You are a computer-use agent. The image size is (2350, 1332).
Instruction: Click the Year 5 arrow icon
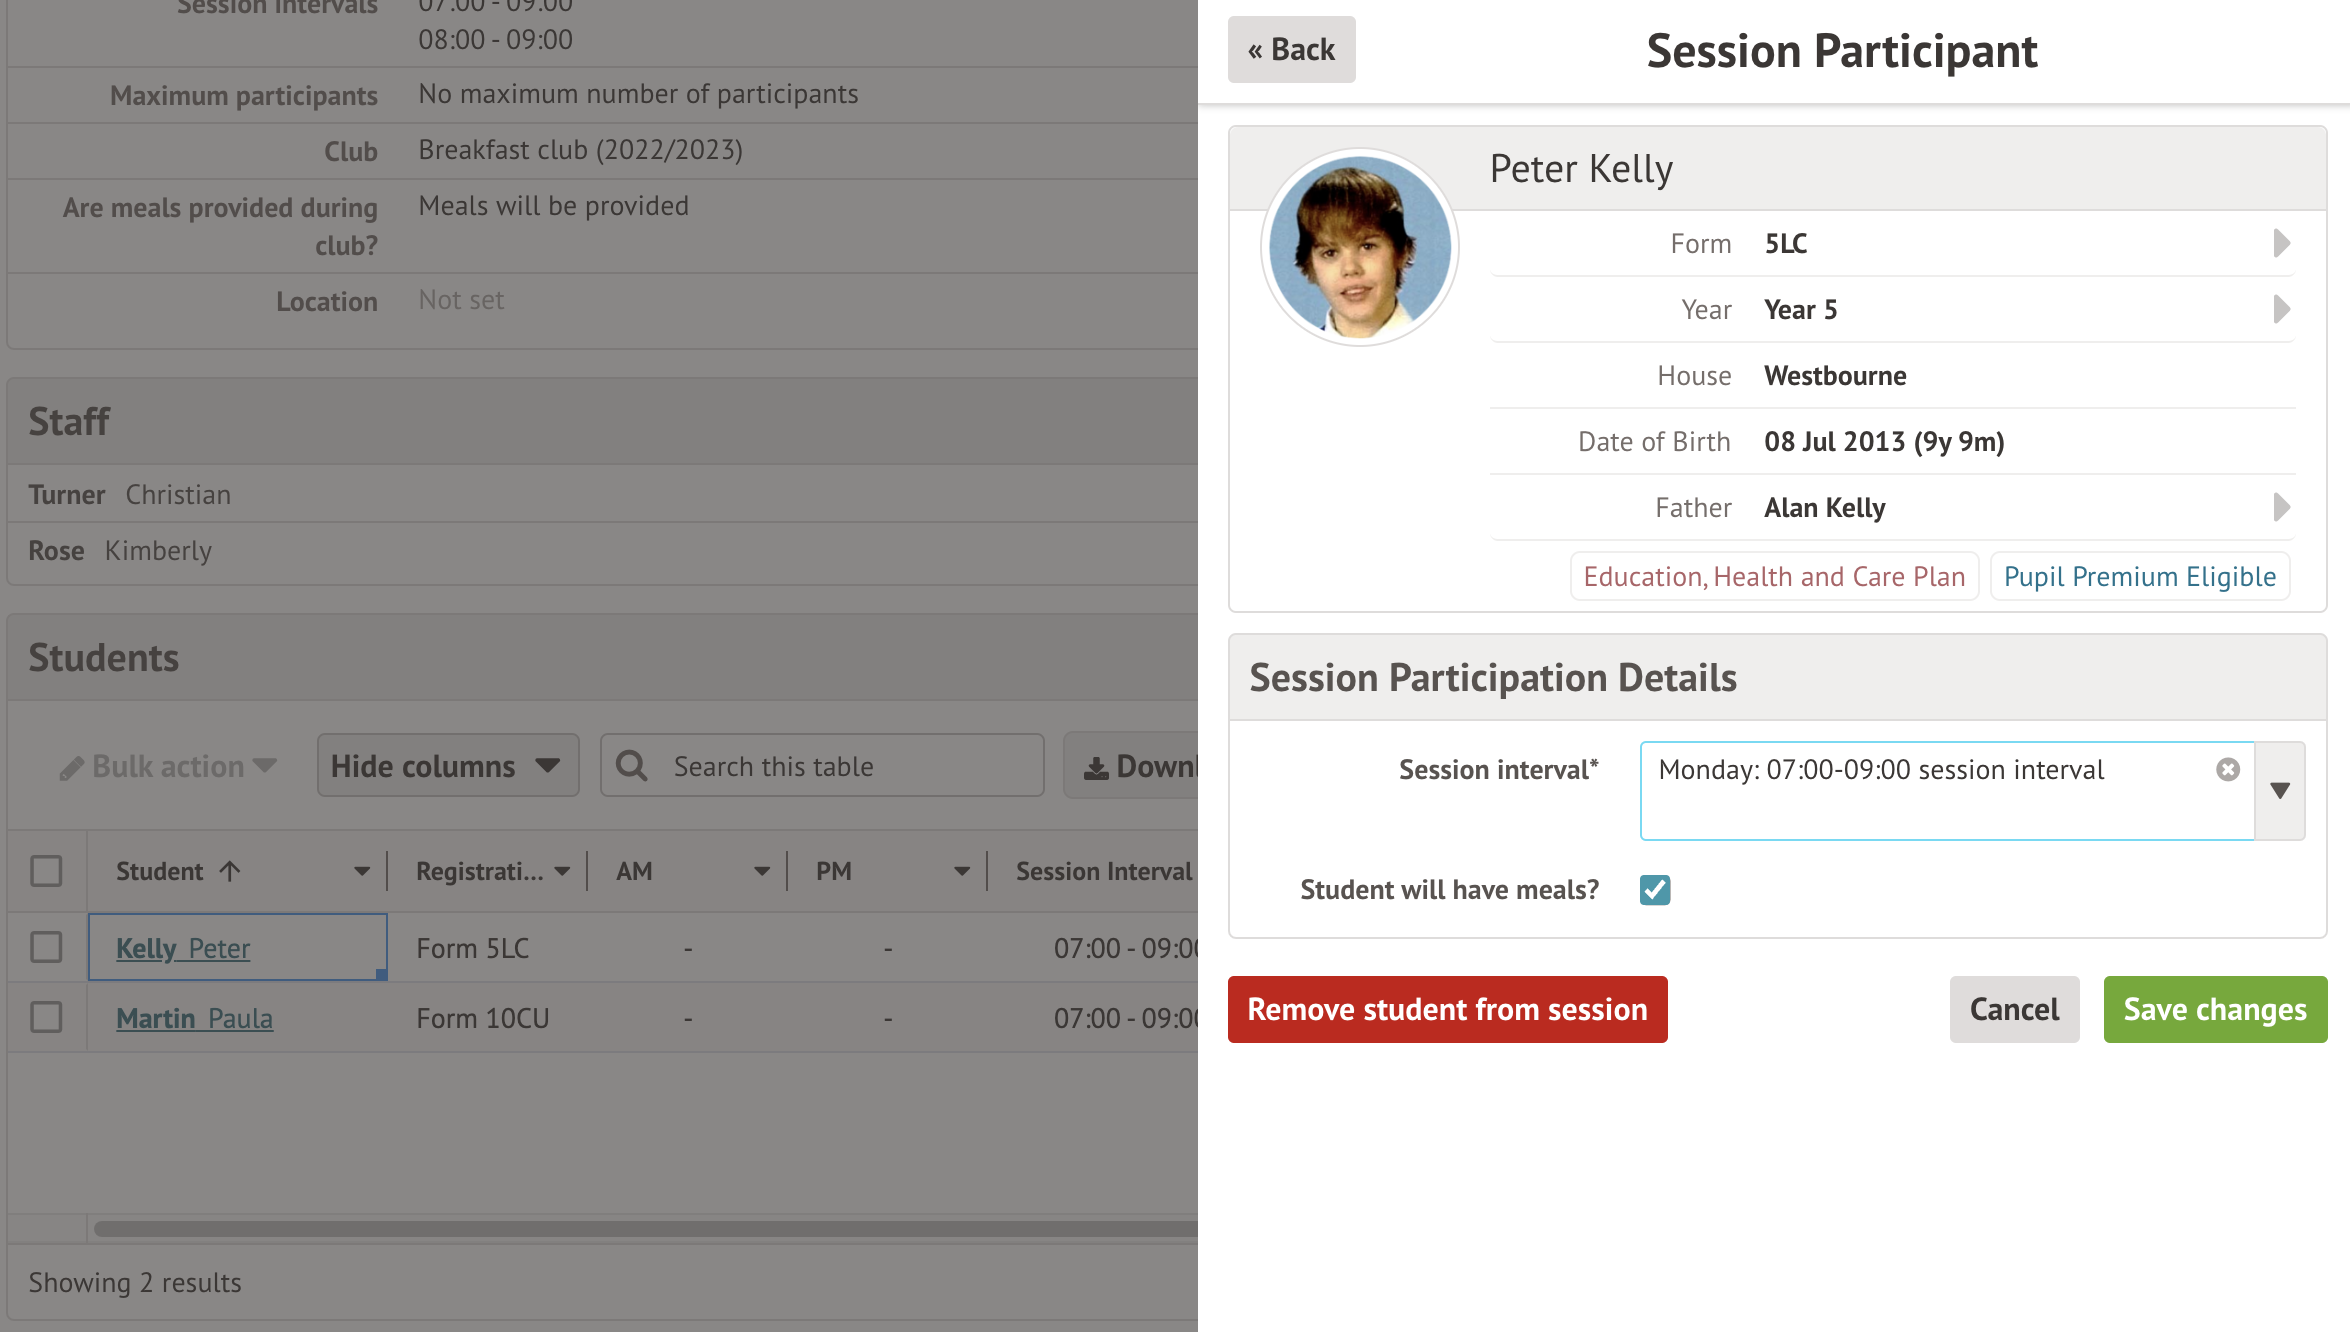coord(2281,309)
